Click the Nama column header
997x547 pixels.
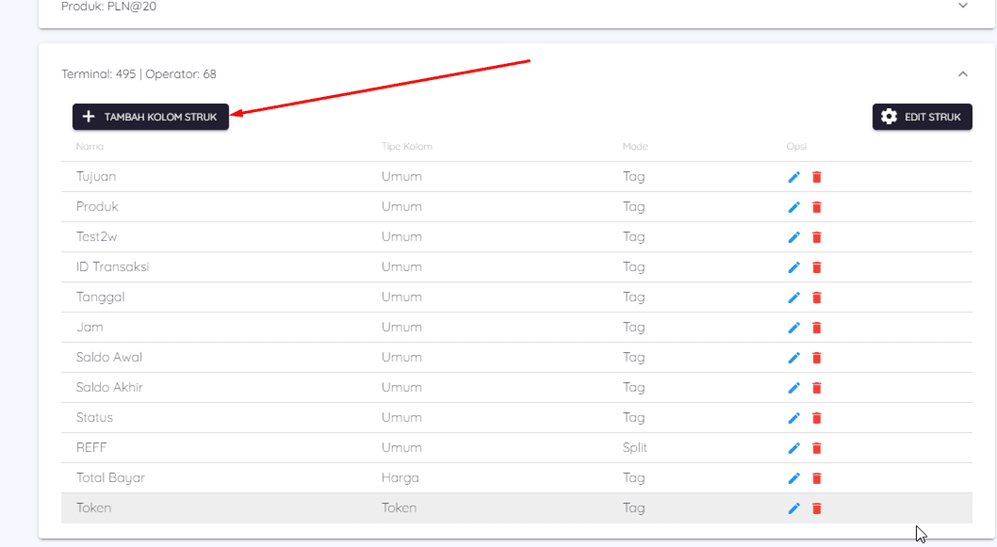90,147
